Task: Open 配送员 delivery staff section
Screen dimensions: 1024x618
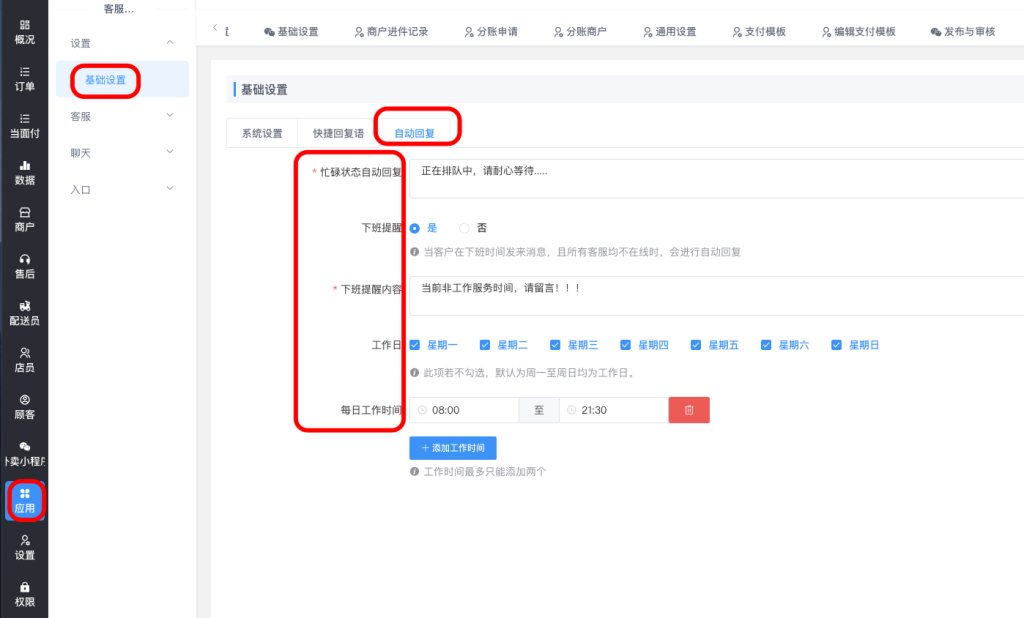Action: 24,312
